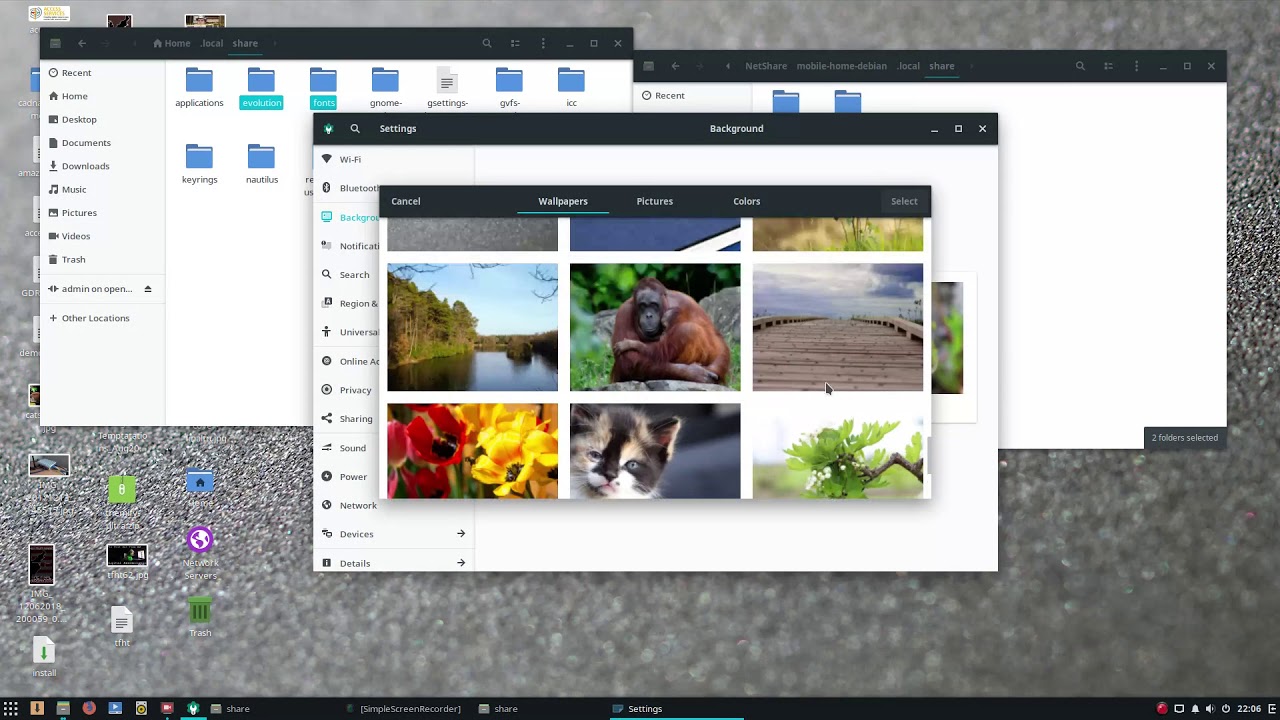Open the Notifications item in Settings sidebar

pyautogui.click(x=347, y=246)
